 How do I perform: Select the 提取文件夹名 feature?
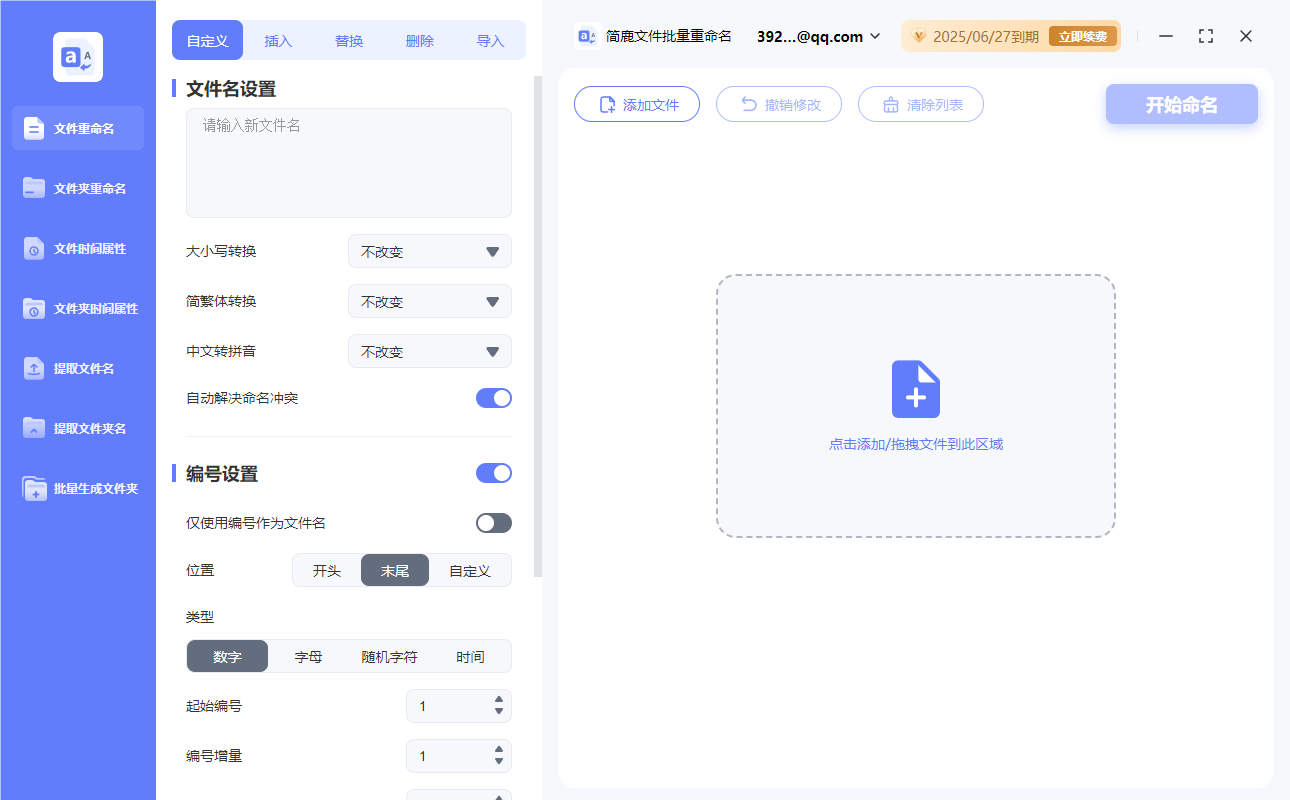click(x=77, y=428)
